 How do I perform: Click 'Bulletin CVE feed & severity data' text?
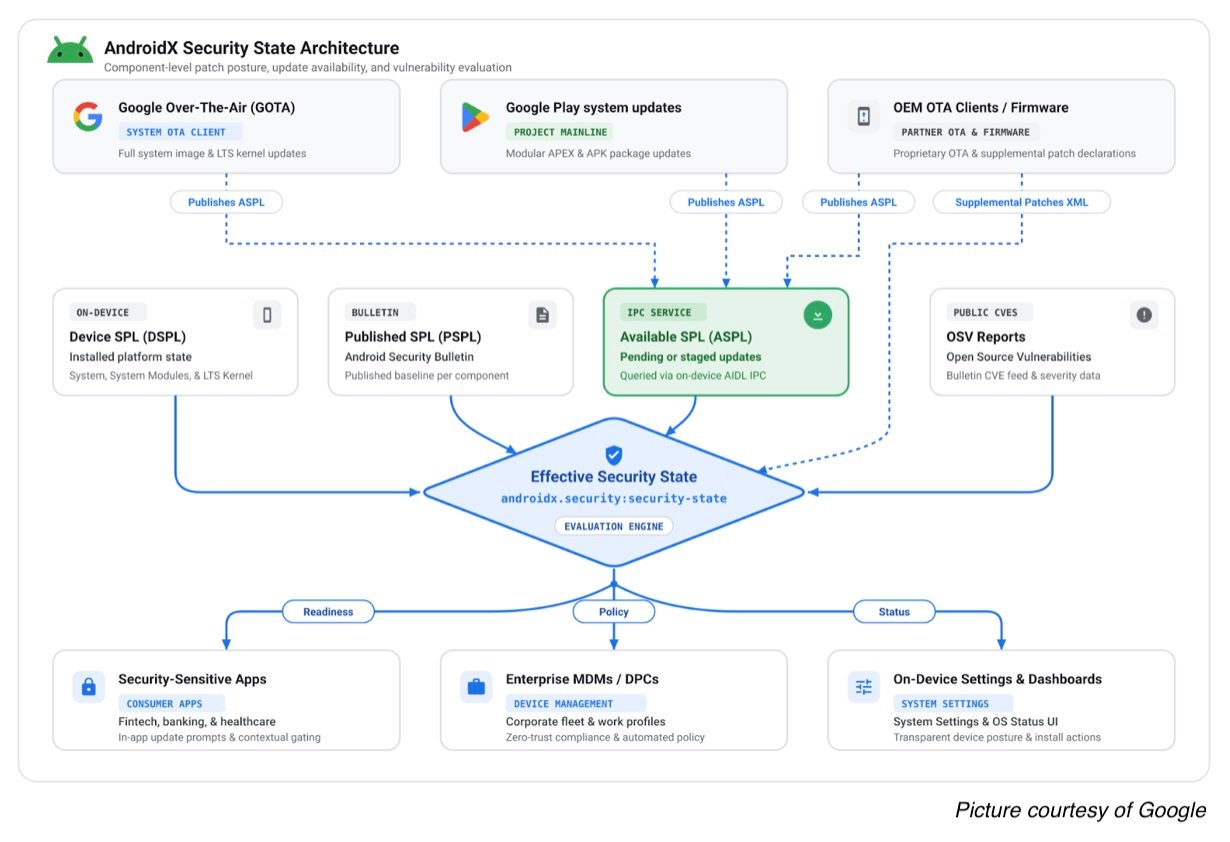click(1024, 376)
